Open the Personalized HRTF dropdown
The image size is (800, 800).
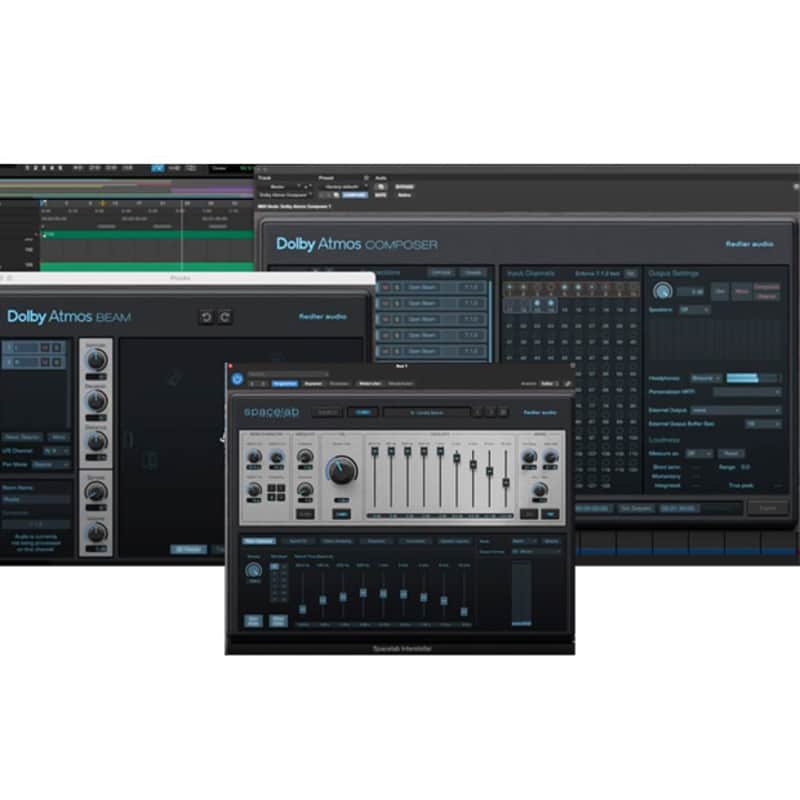pyautogui.click(x=747, y=392)
